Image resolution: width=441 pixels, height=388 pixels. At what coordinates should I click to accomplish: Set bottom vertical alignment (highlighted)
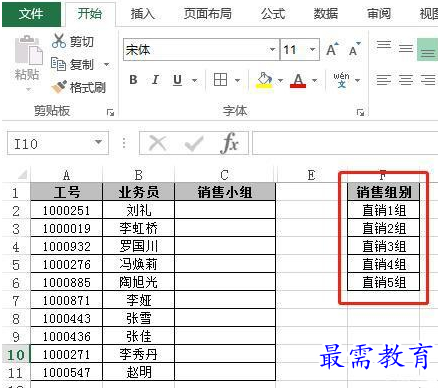point(428,49)
